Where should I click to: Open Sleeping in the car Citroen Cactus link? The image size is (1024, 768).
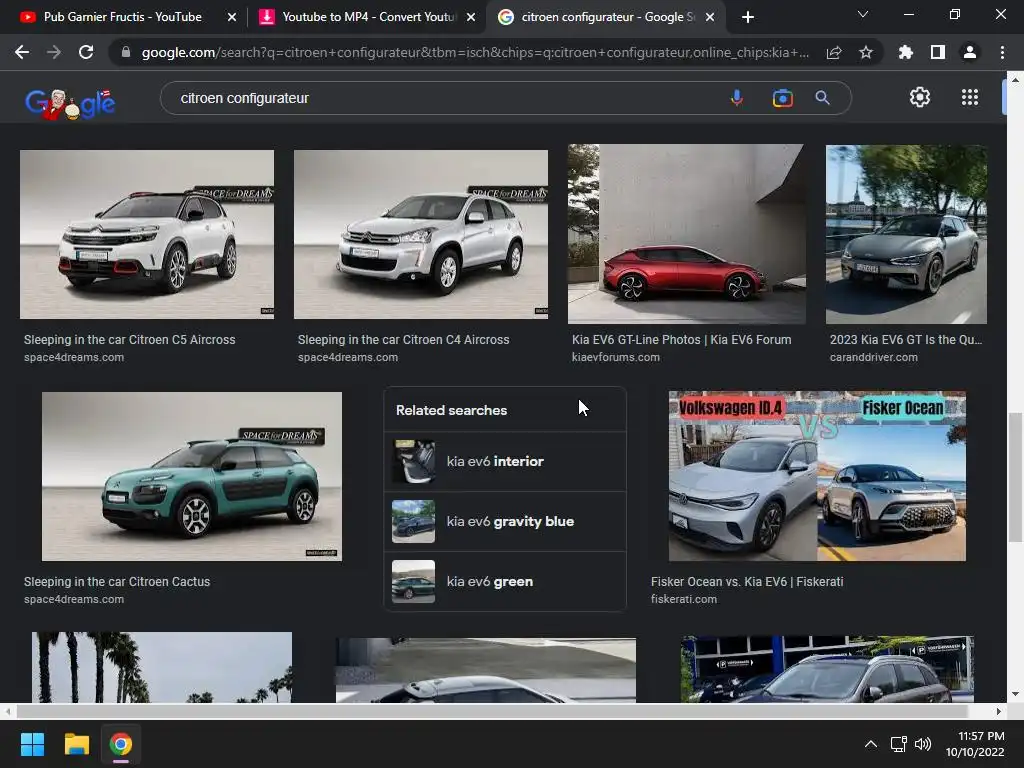tap(117, 581)
